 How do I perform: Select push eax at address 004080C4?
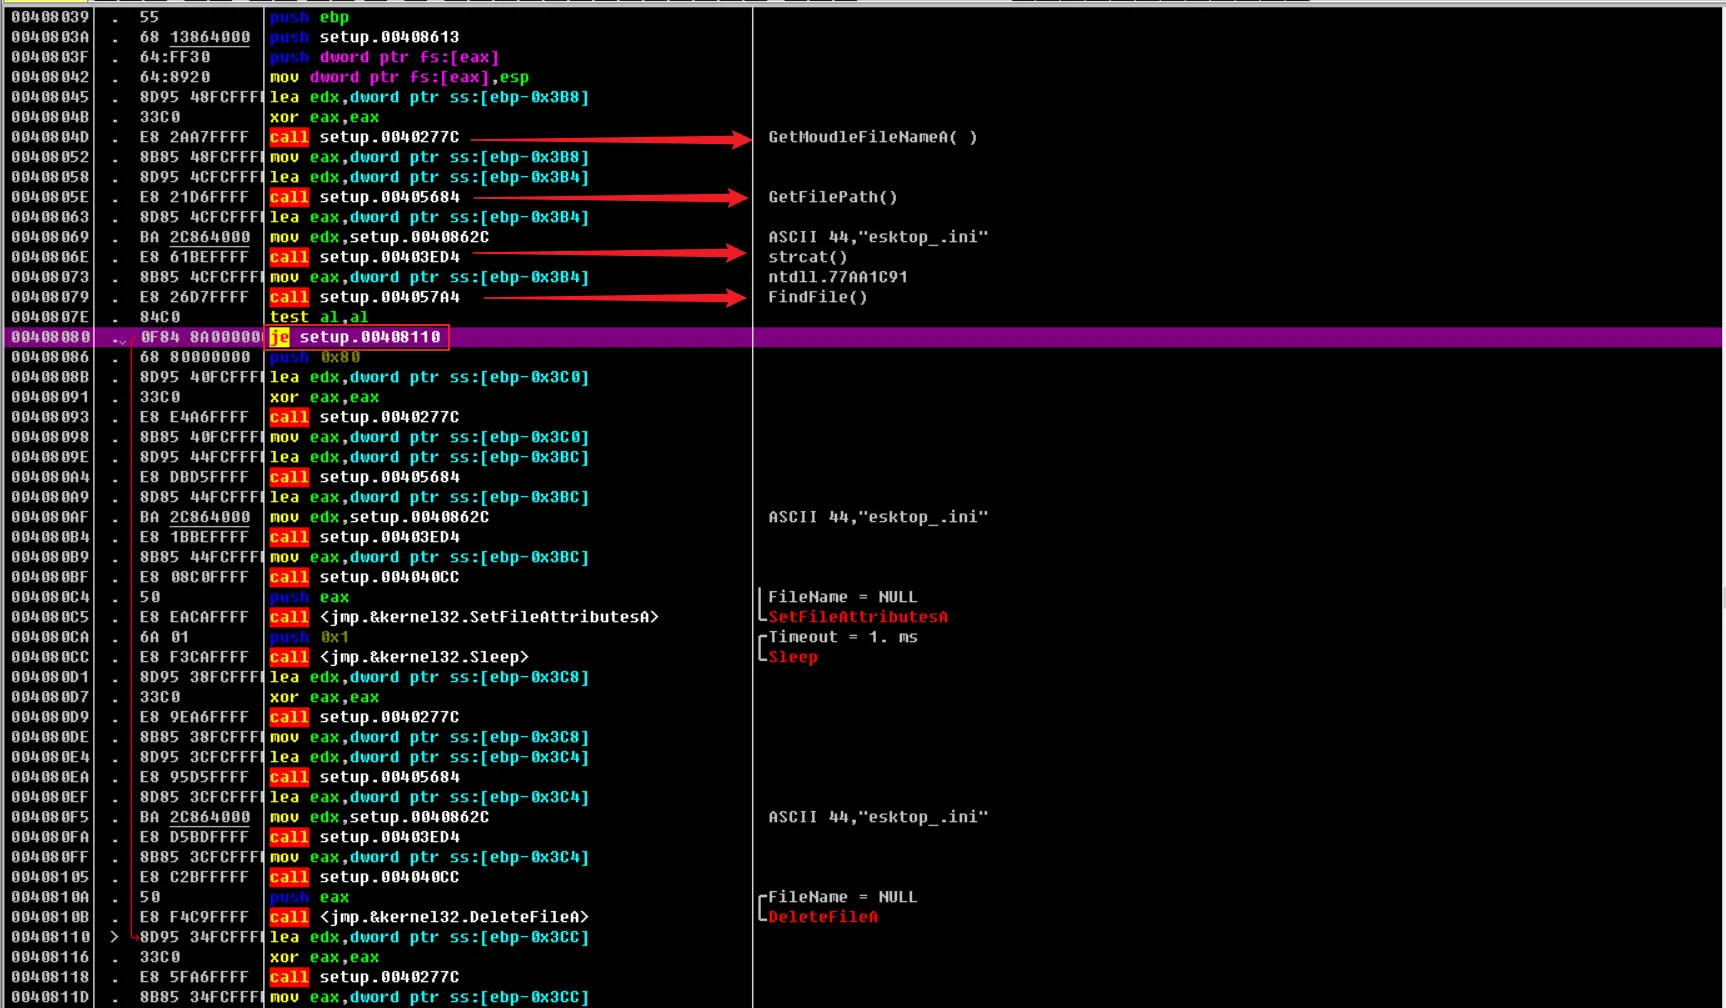click(x=309, y=597)
